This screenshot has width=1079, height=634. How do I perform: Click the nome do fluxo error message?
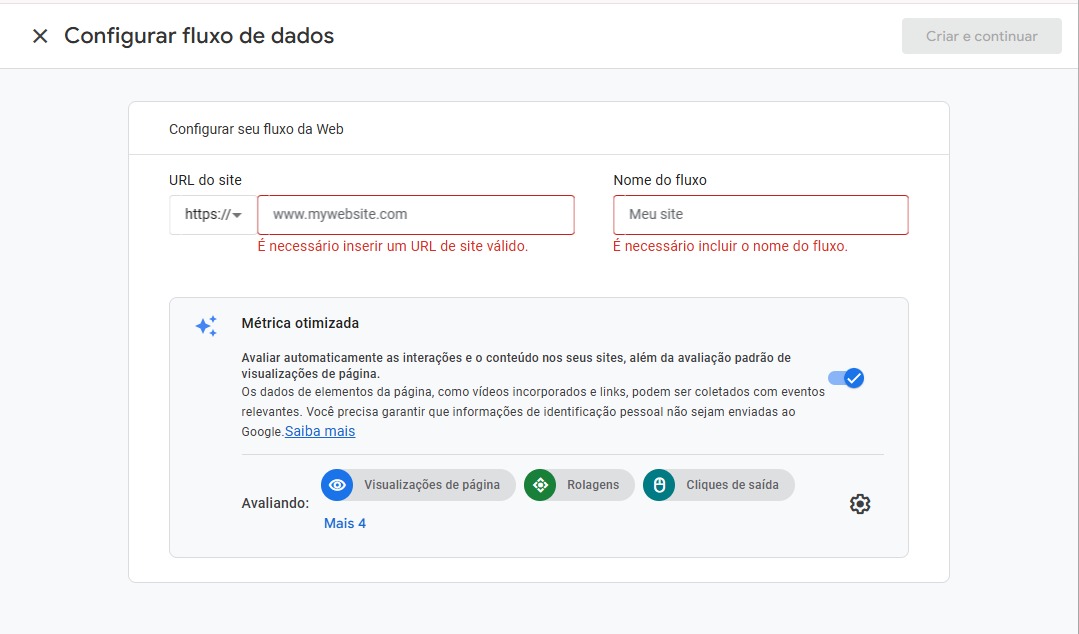click(730, 246)
